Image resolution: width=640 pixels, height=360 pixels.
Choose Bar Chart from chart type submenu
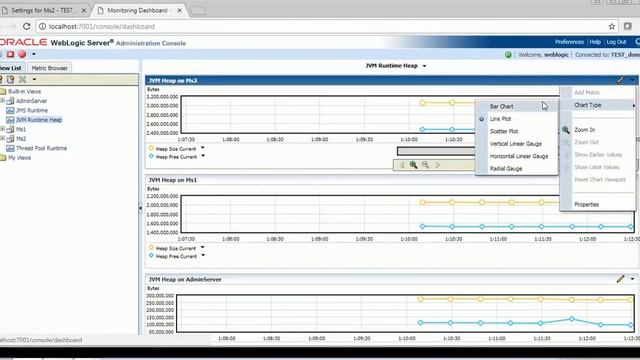click(517, 106)
